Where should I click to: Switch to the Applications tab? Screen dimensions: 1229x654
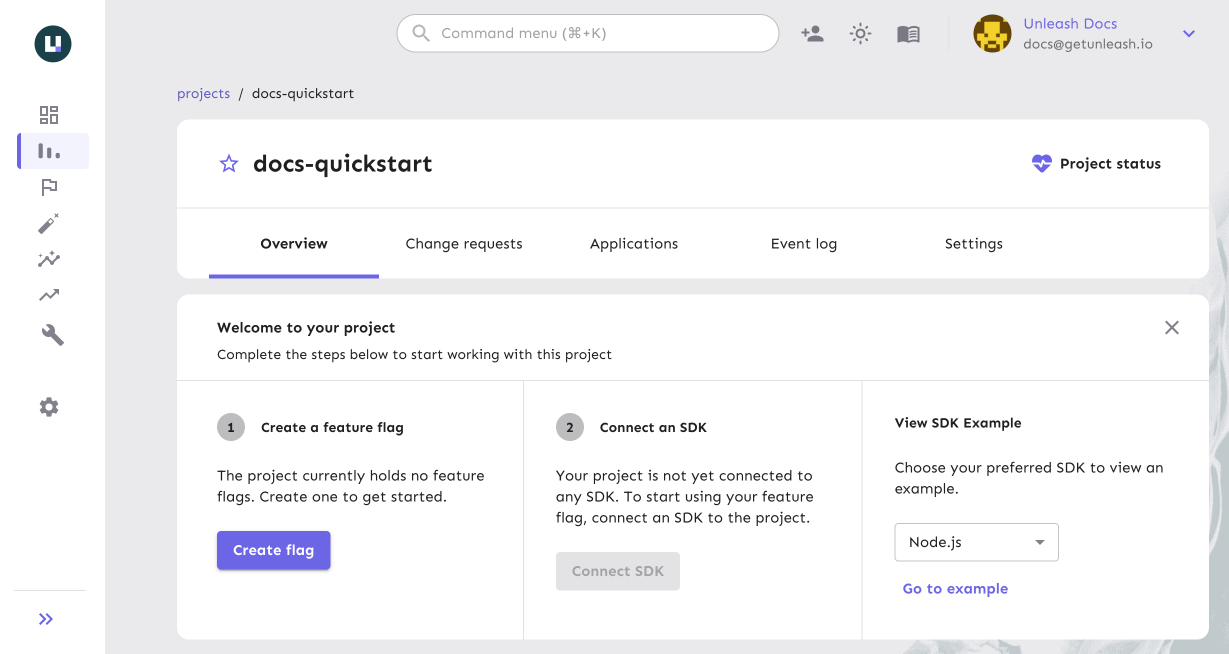[x=634, y=243]
